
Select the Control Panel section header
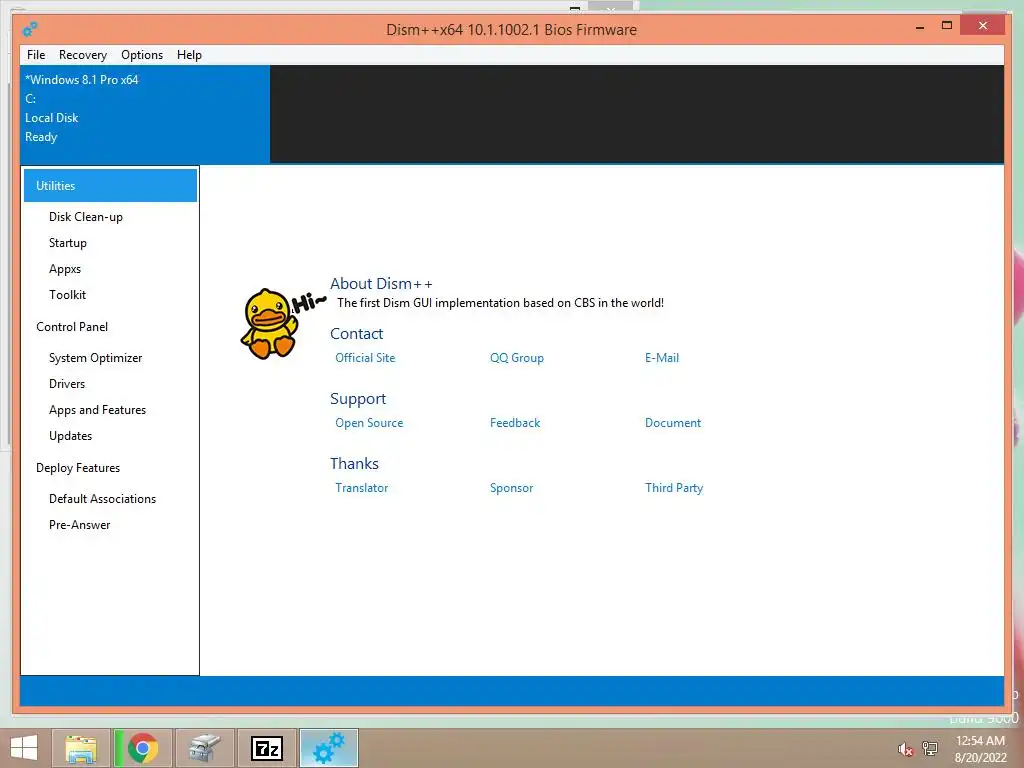pyautogui.click(x=72, y=327)
